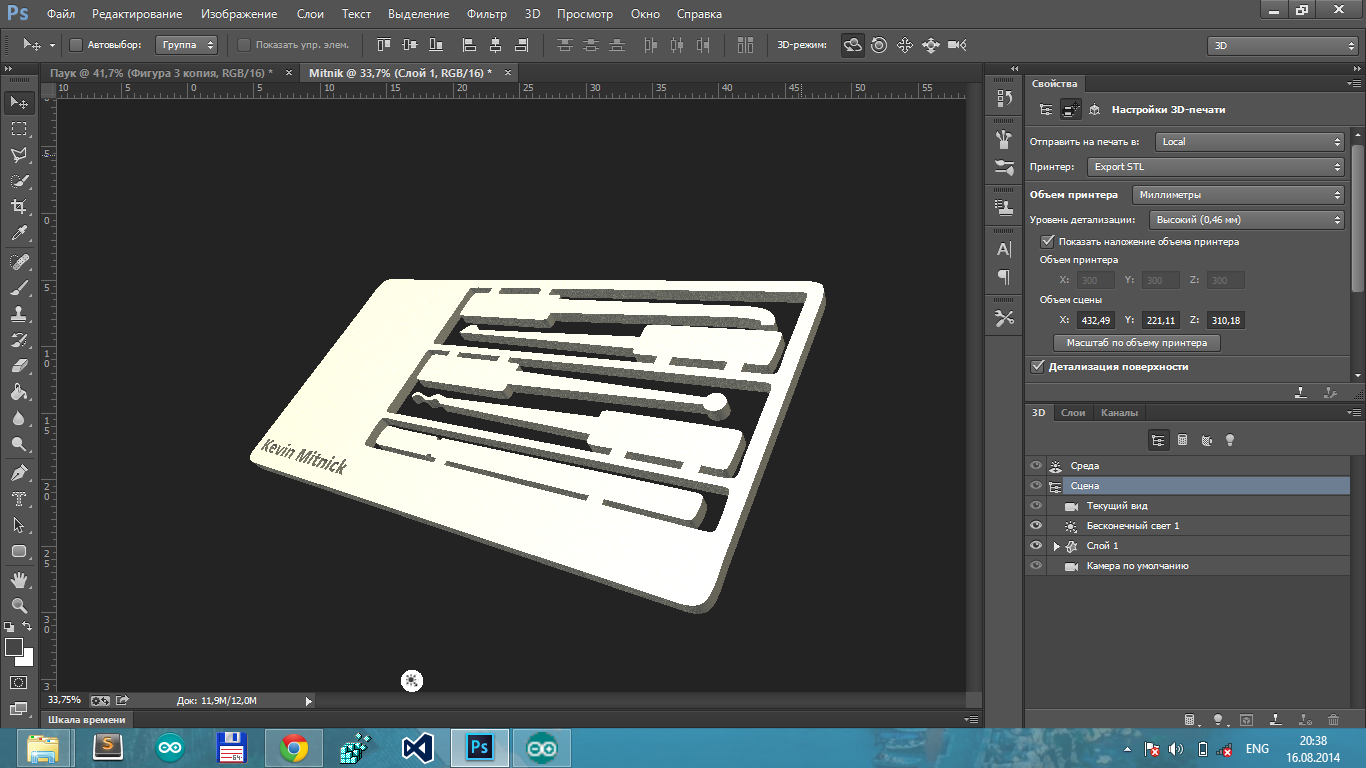Image resolution: width=1366 pixels, height=768 pixels.
Task: Toggle visibility of Бесконечный свет 1
Action: coord(1035,526)
